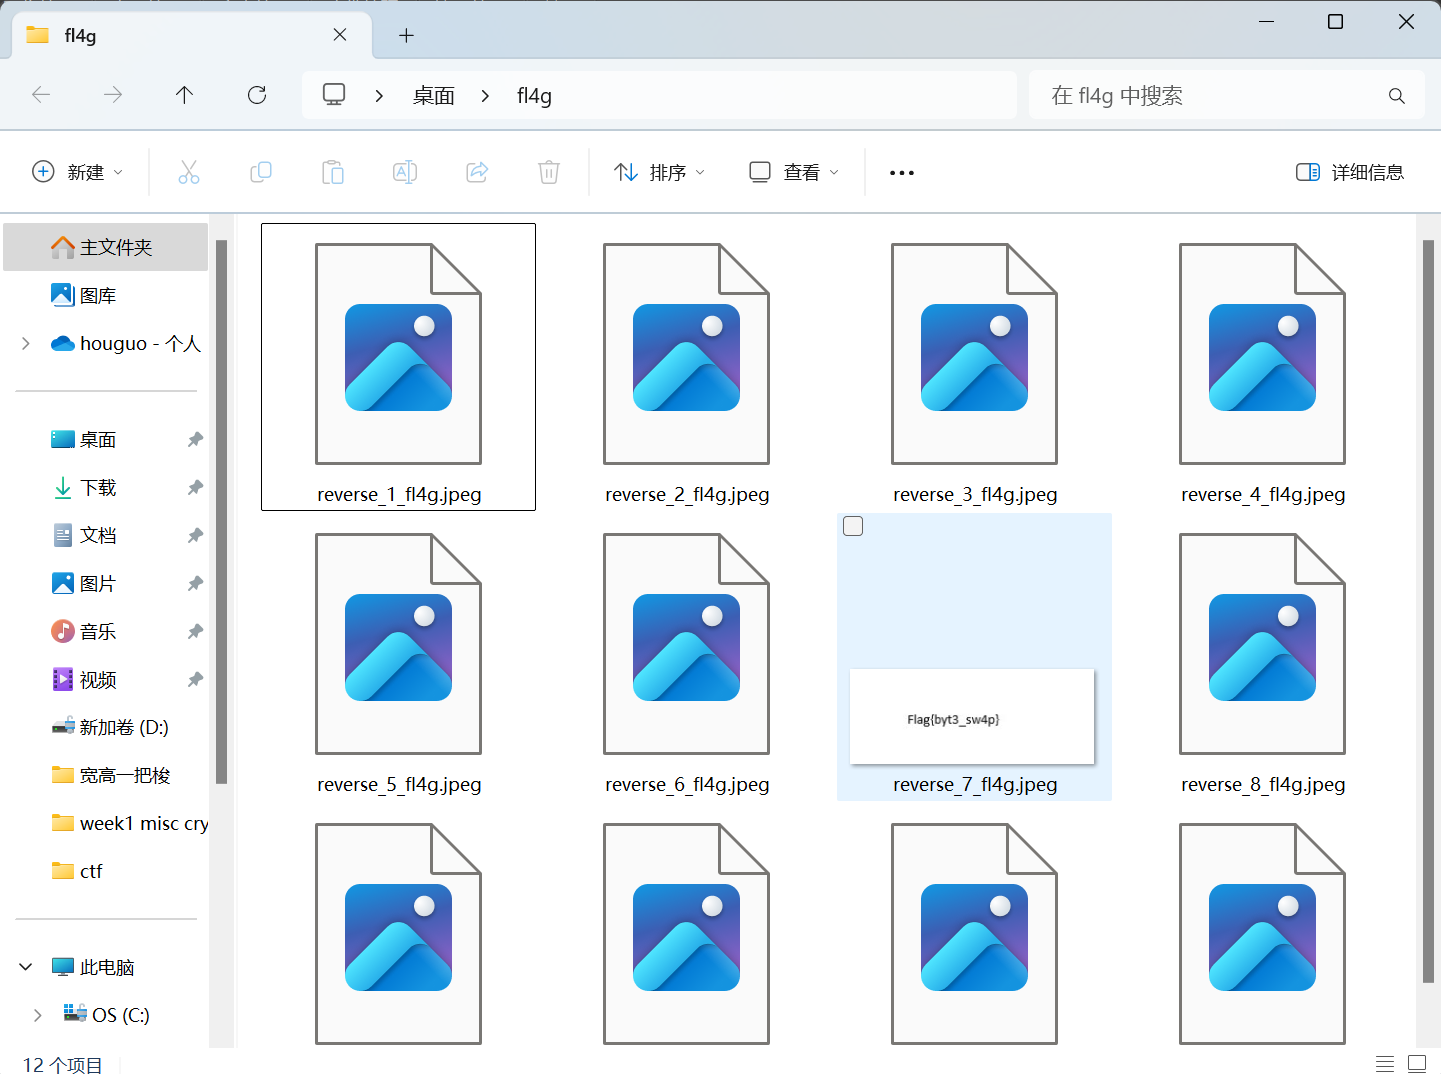Select Home (主文件夹) in sidebar
The height and width of the screenshot is (1074, 1441).
[x=106, y=247]
